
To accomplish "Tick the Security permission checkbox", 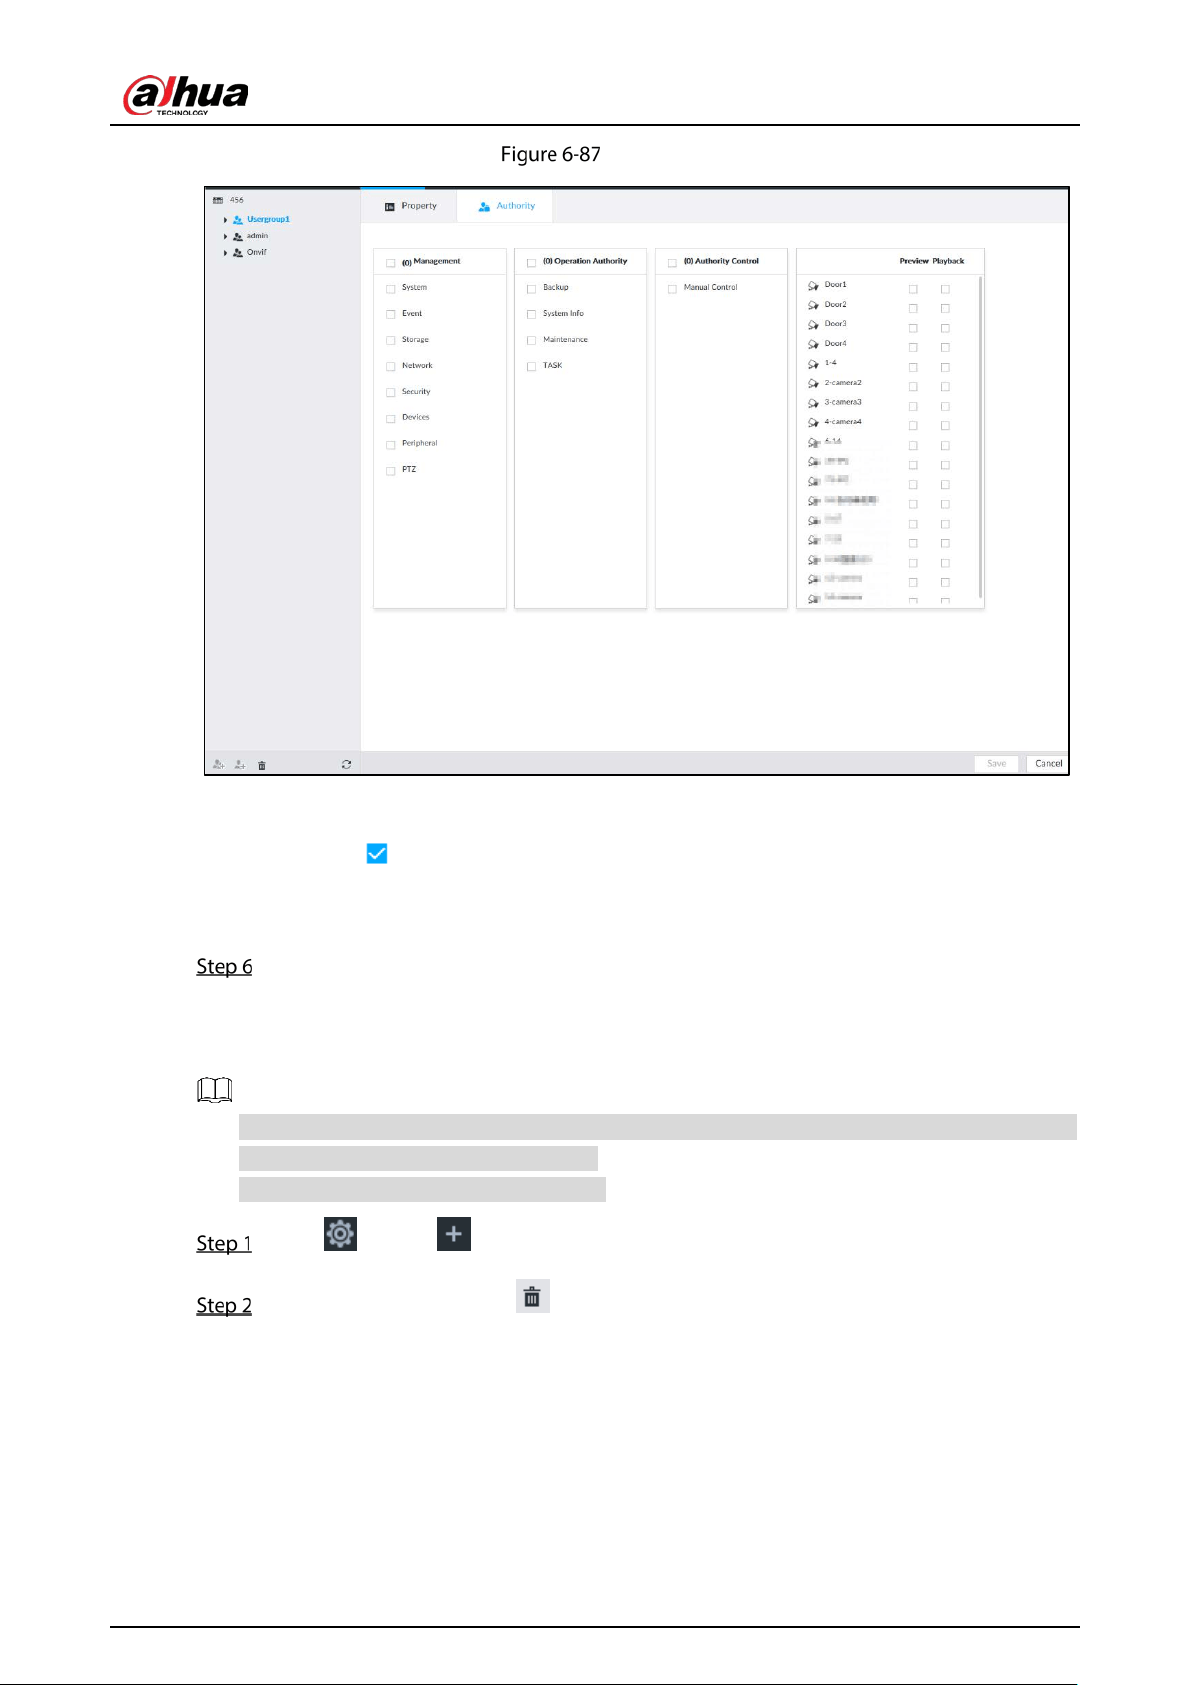I will point(391,393).
